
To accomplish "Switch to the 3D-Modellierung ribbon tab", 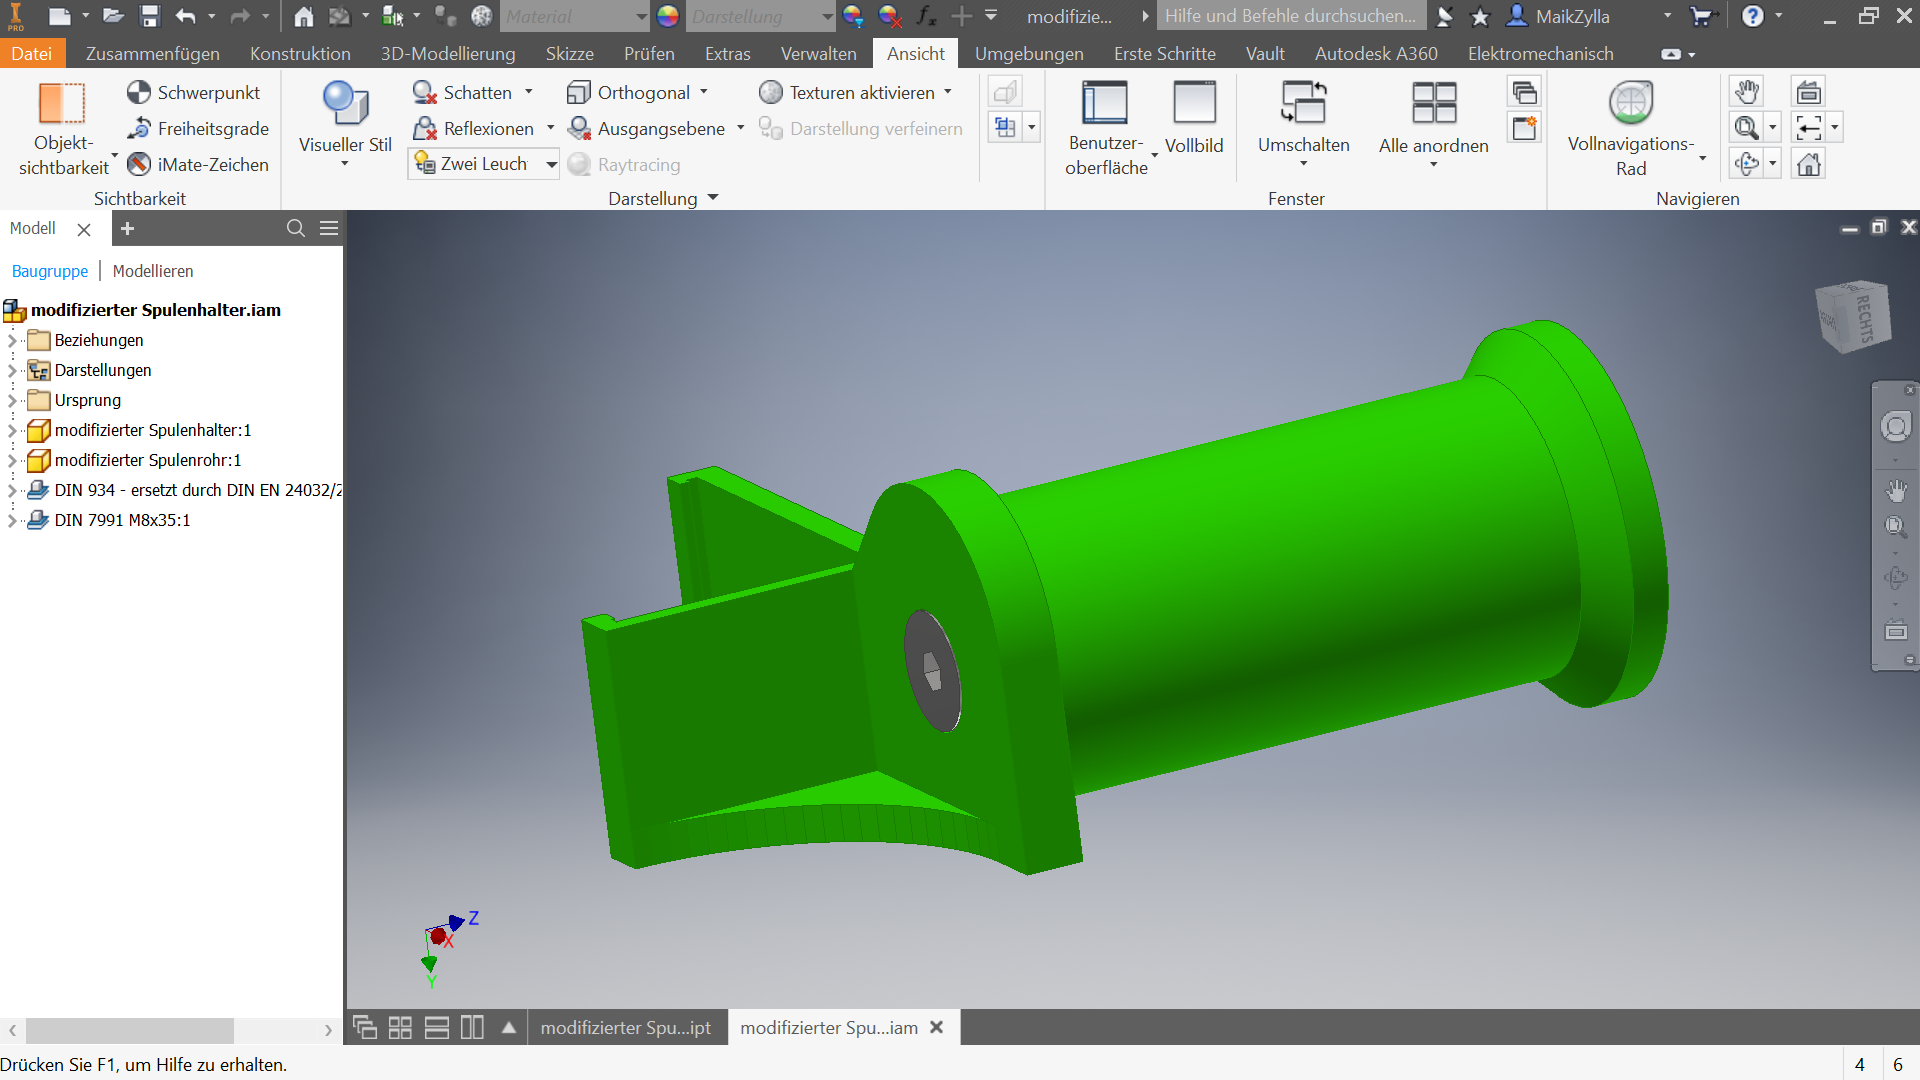I will (448, 53).
